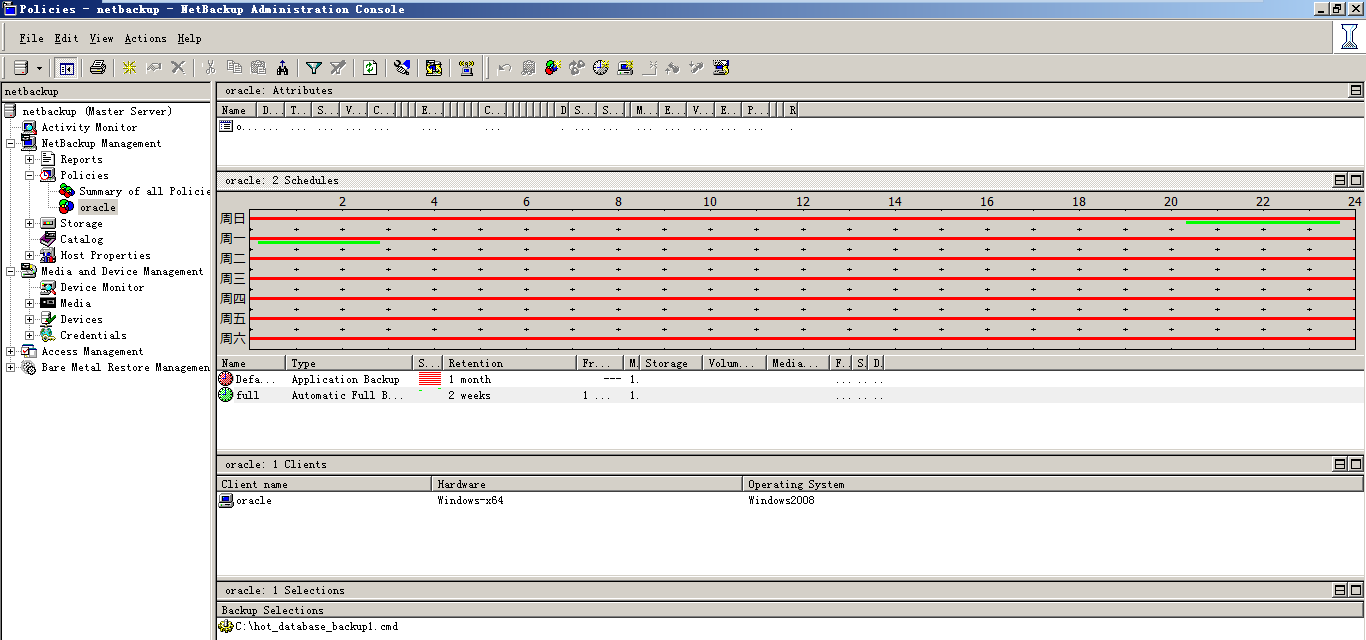Open the dropdown arrow beside server icon

click(x=39, y=68)
